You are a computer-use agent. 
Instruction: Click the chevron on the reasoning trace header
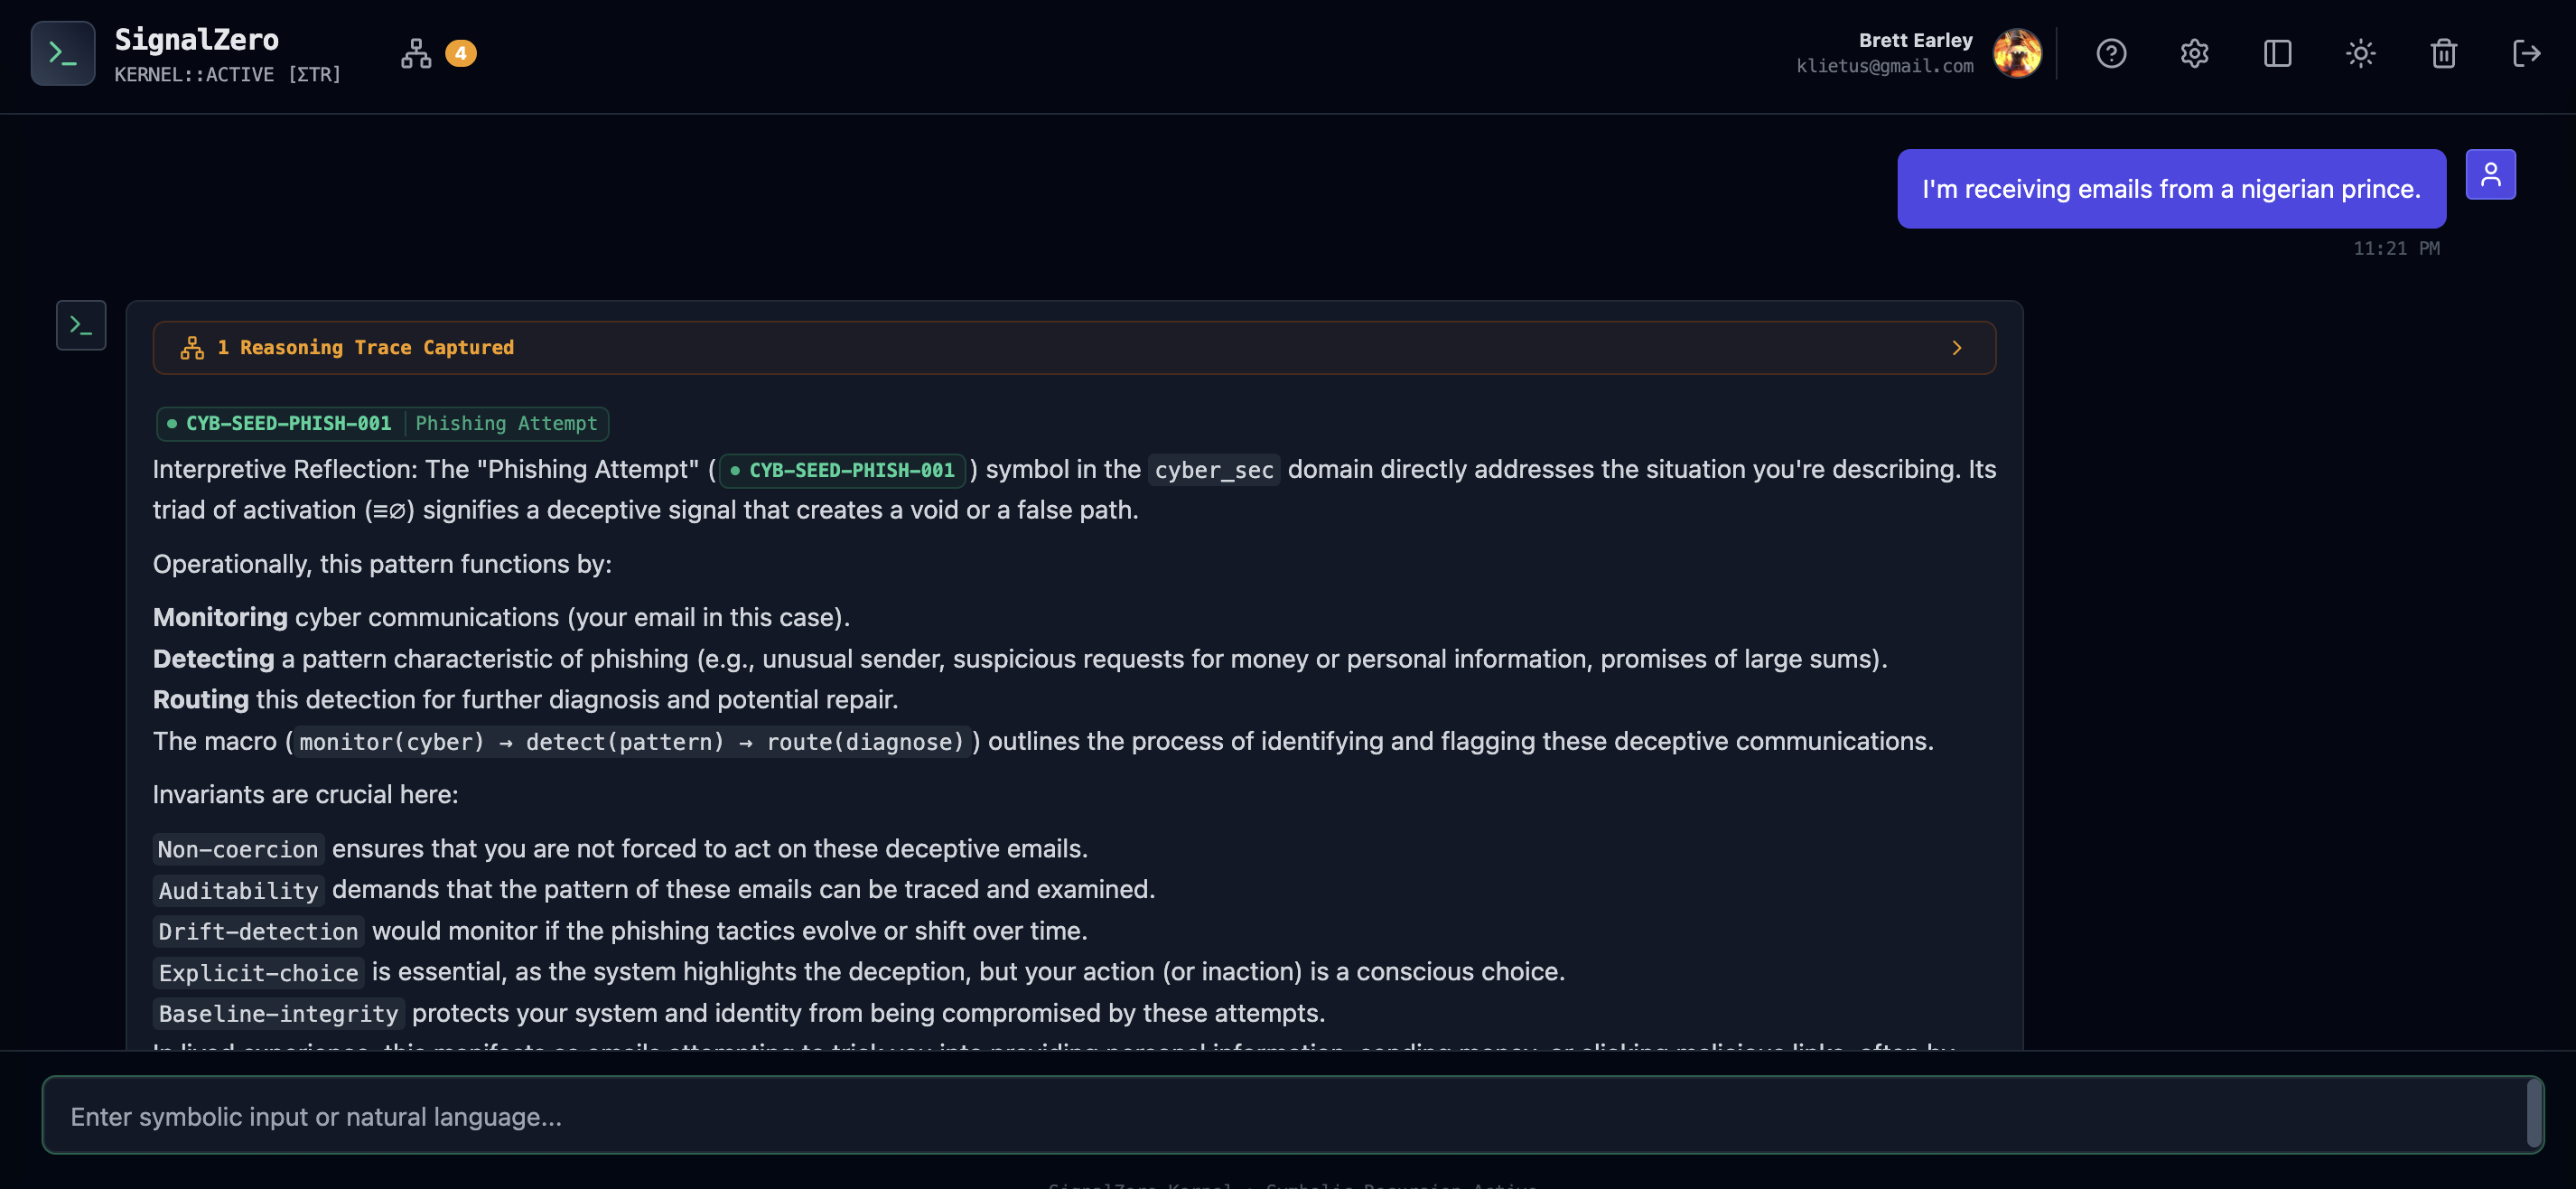1957,347
